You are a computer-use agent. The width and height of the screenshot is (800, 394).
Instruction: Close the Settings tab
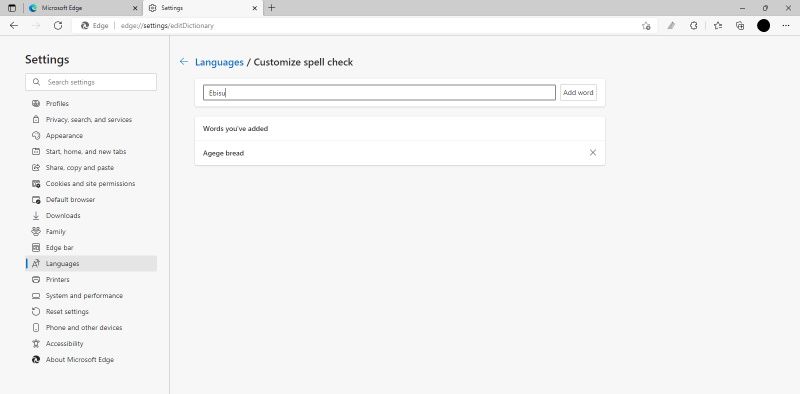pyautogui.click(x=255, y=8)
